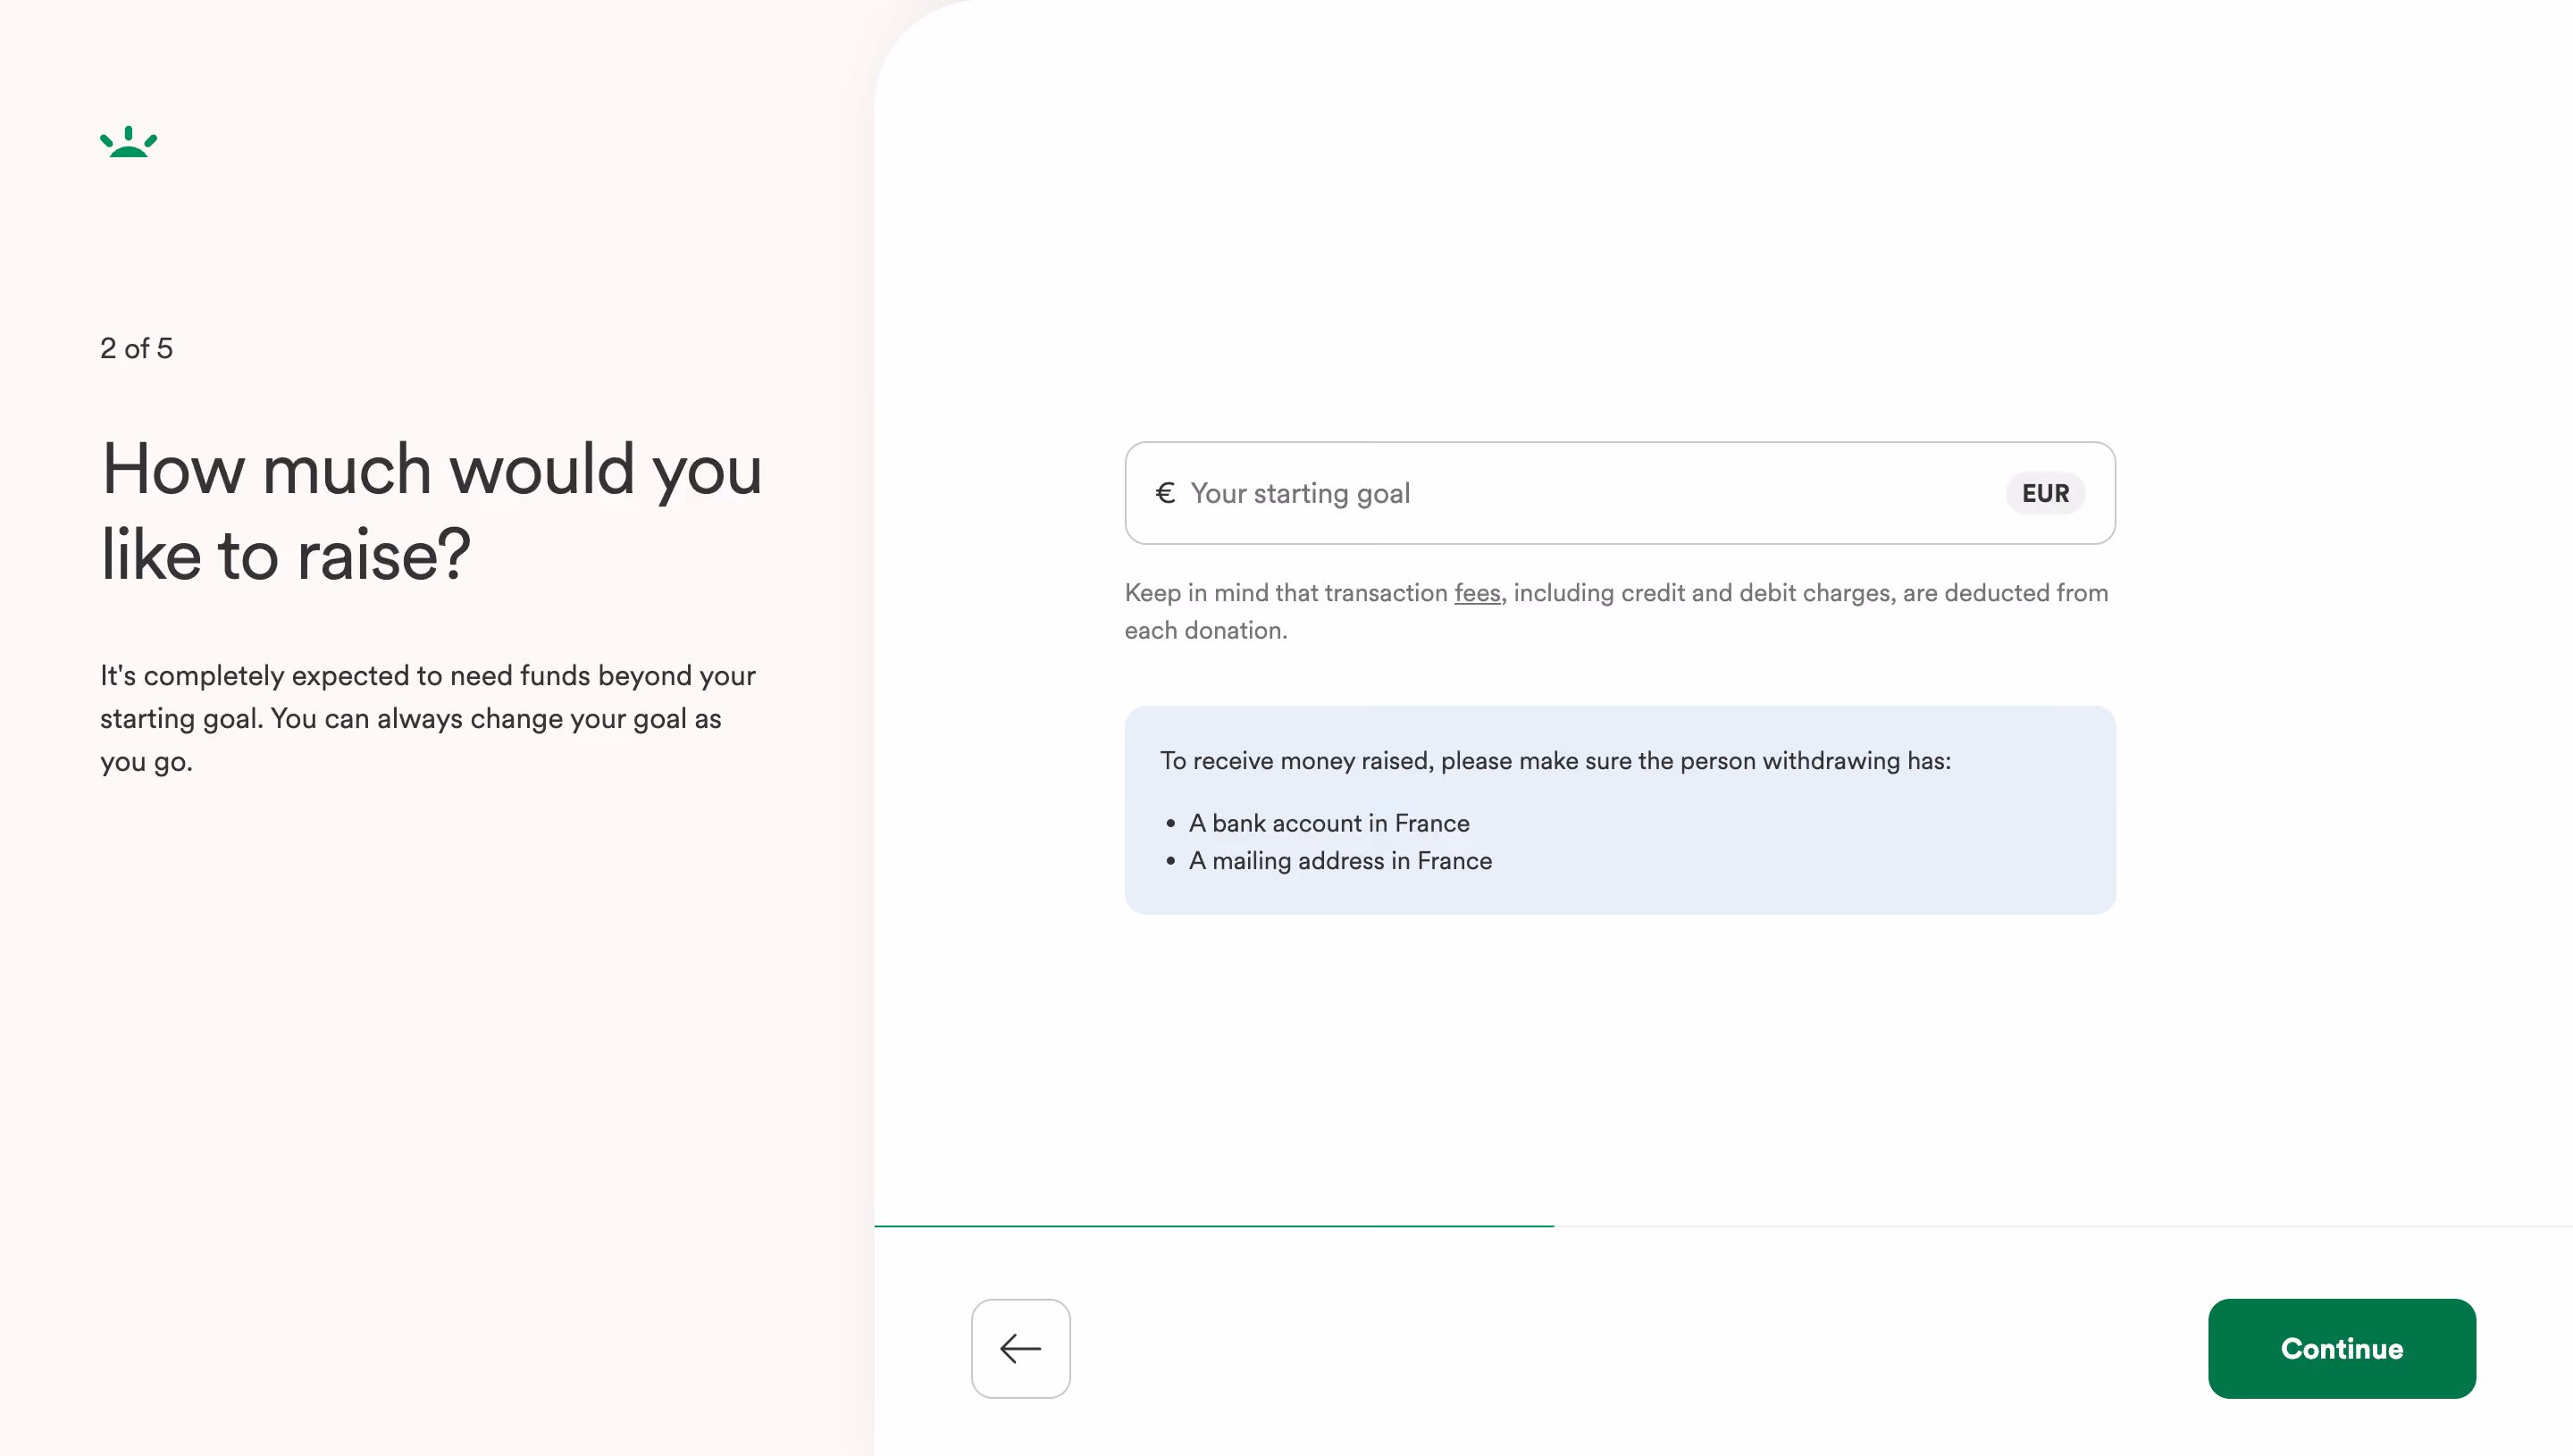The width and height of the screenshot is (2573, 1456).
Task: Click the green GoFundMe sun logo
Action: (129, 142)
